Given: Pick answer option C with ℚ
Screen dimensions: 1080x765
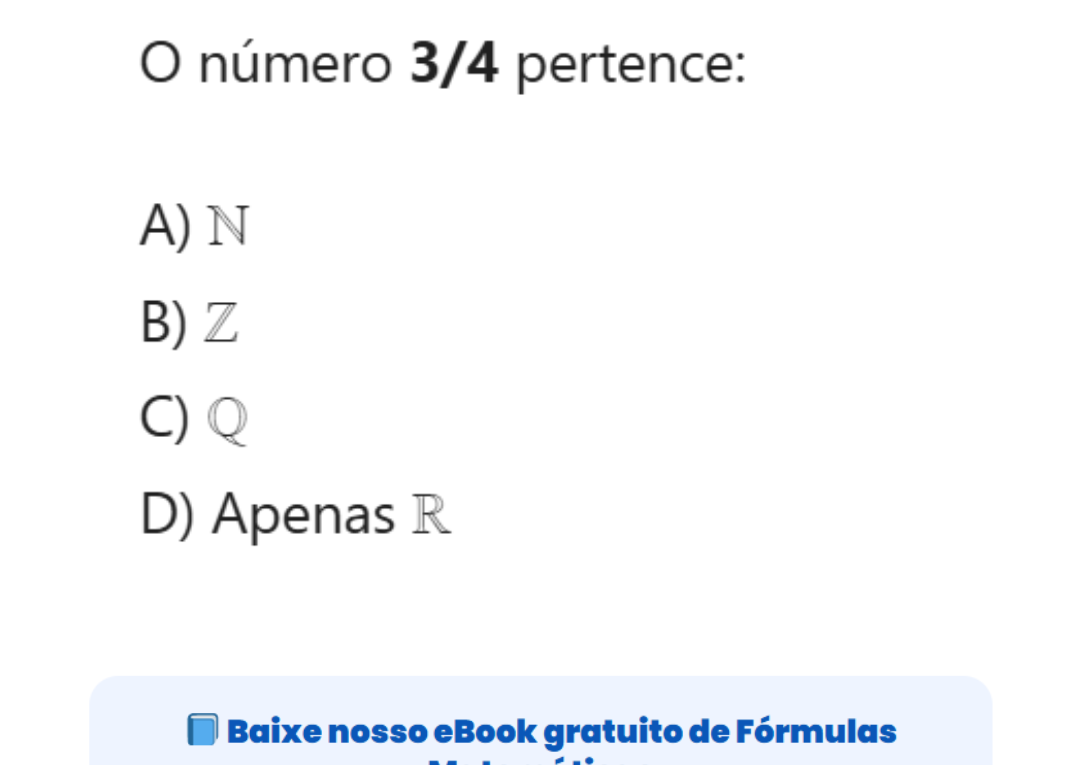Looking at the screenshot, I should point(194,419).
